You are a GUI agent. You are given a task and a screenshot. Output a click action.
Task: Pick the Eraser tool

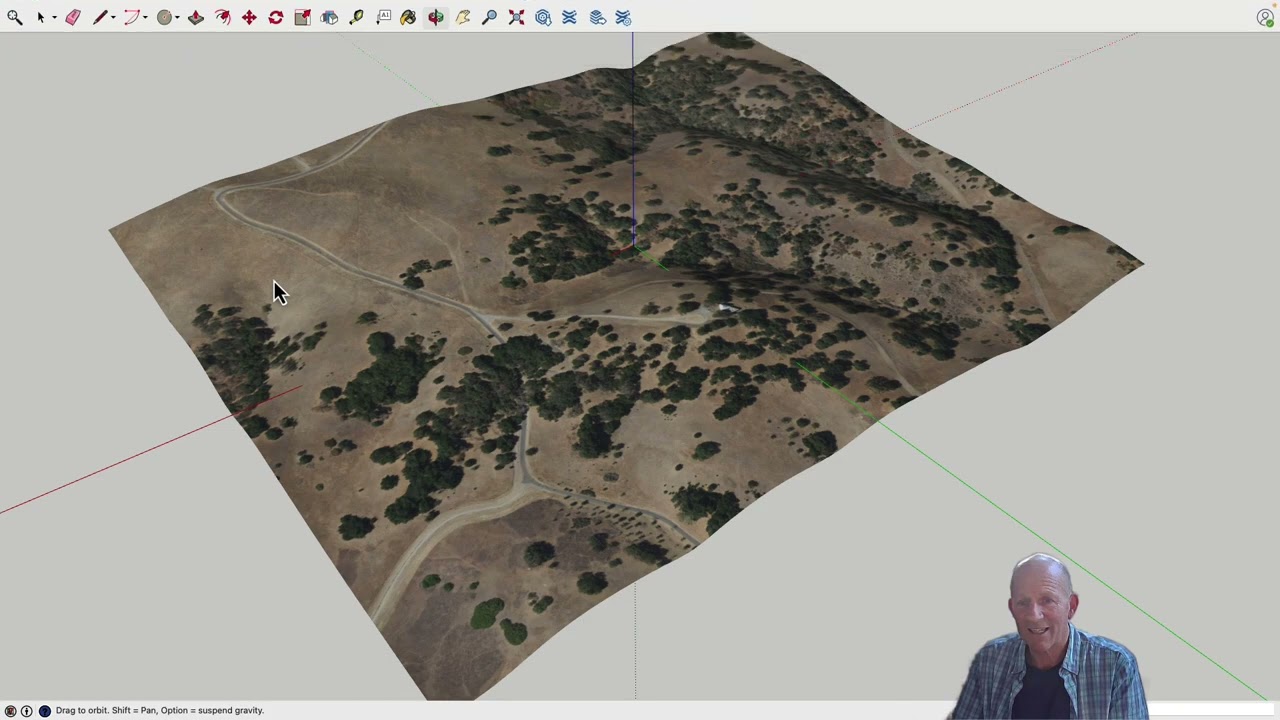[x=73, y=17]
